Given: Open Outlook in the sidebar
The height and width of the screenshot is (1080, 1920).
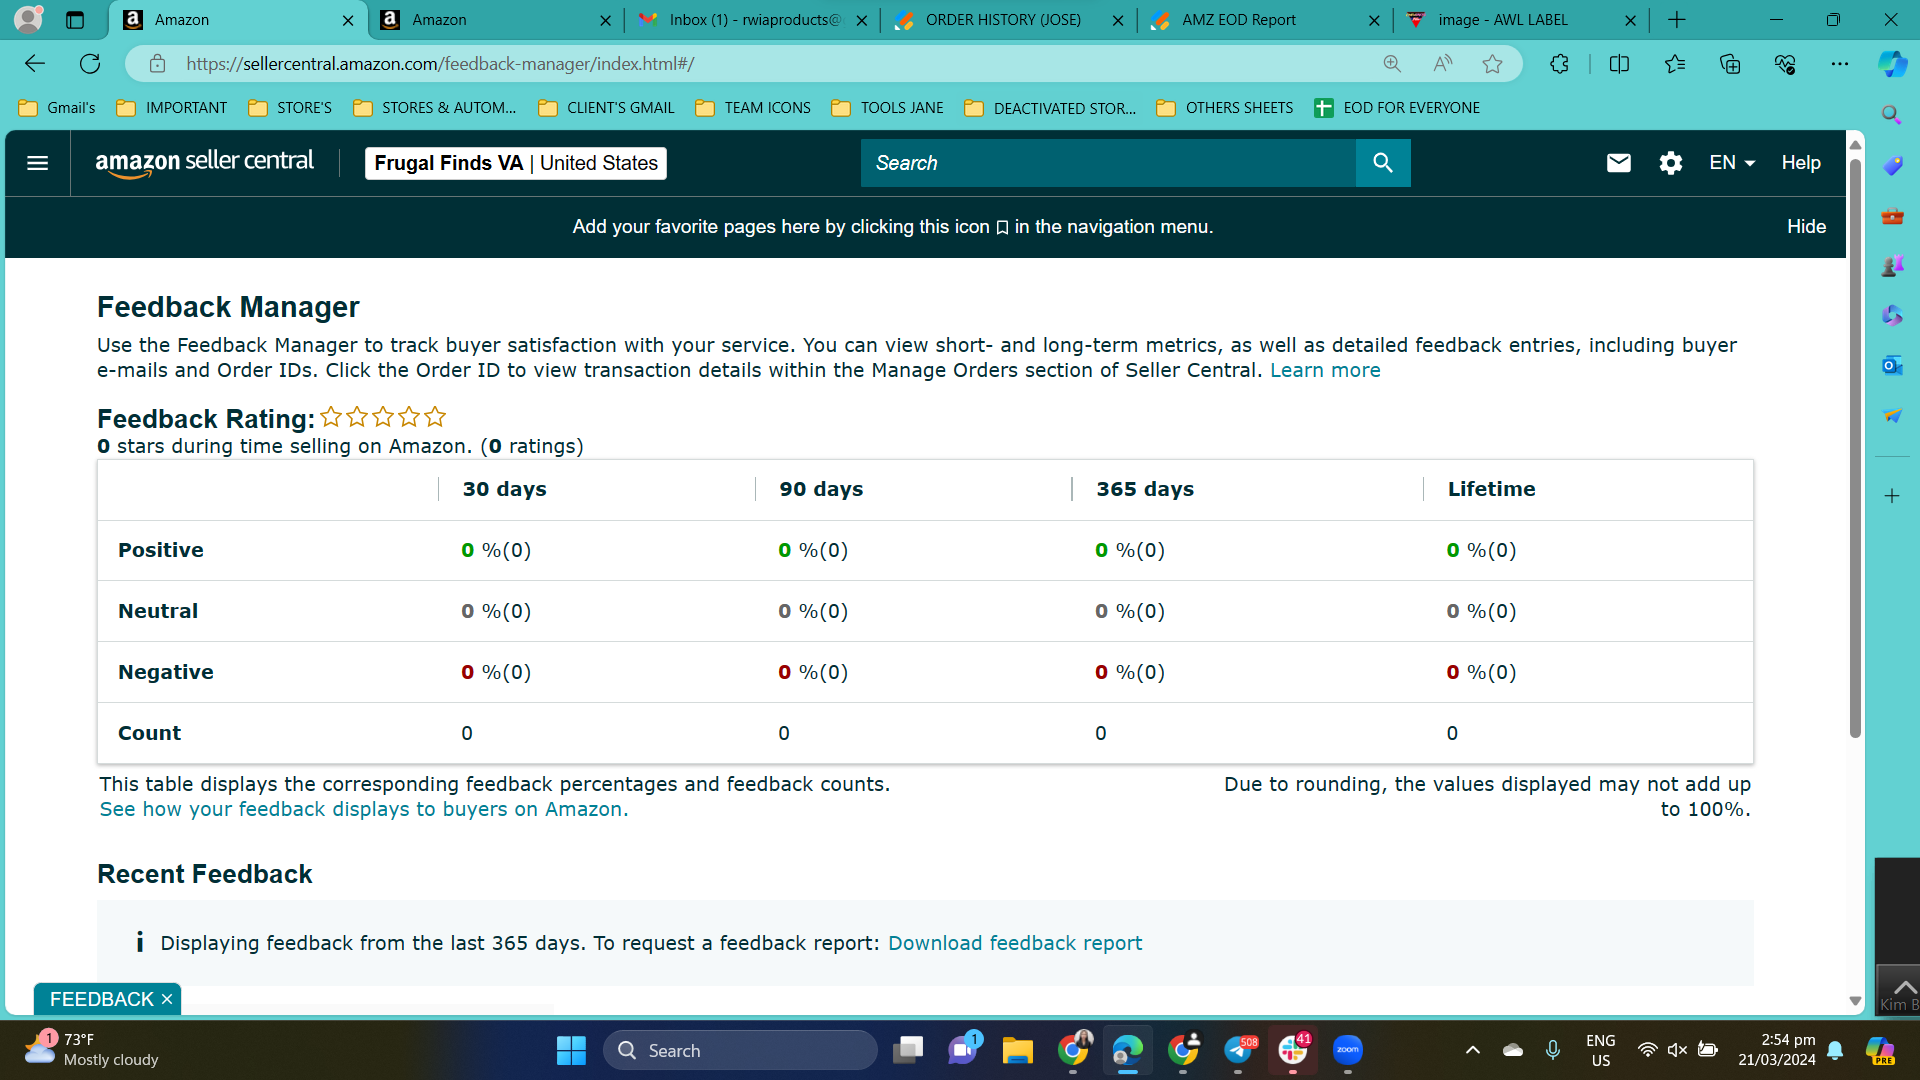Looking at the screenshot, I should pos(1892,365).
